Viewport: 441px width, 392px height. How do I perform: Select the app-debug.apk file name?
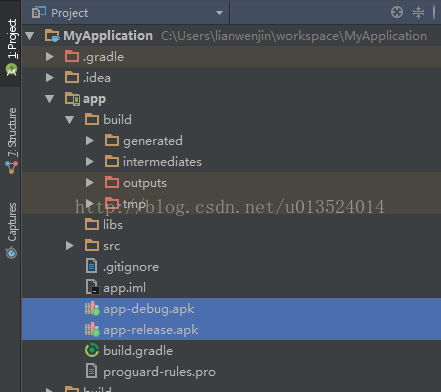tap(149, 309)
